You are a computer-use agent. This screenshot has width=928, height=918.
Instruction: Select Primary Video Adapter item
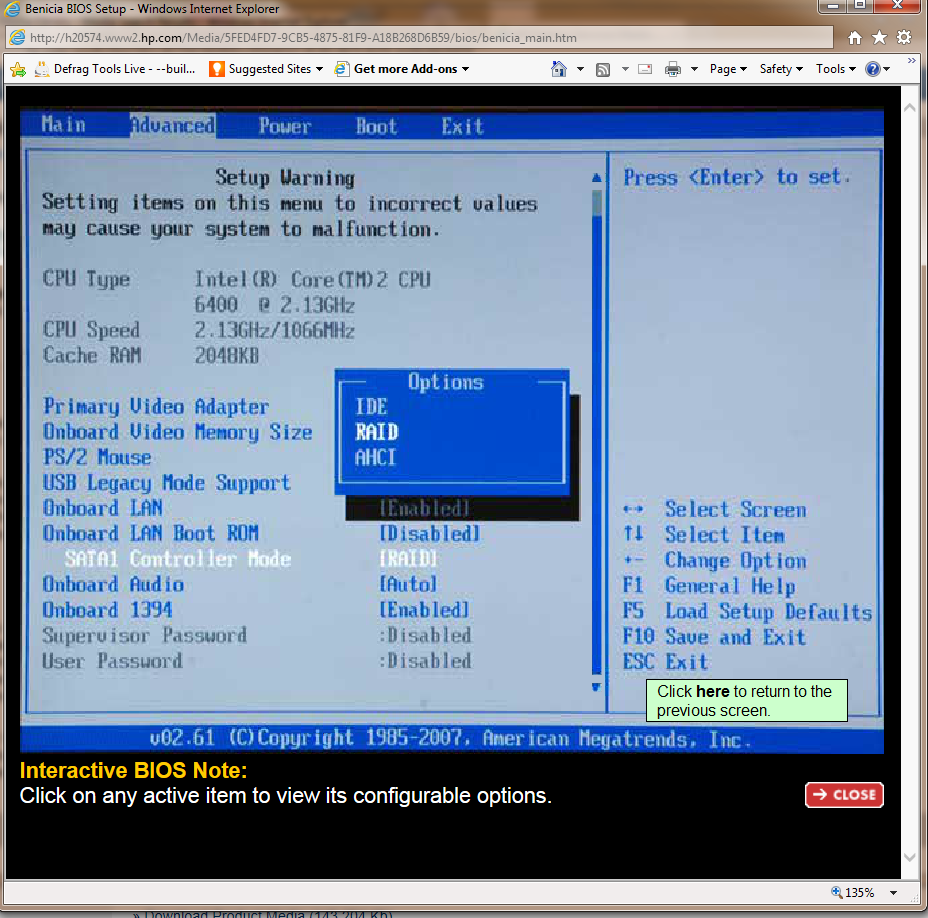click(156, 407)
